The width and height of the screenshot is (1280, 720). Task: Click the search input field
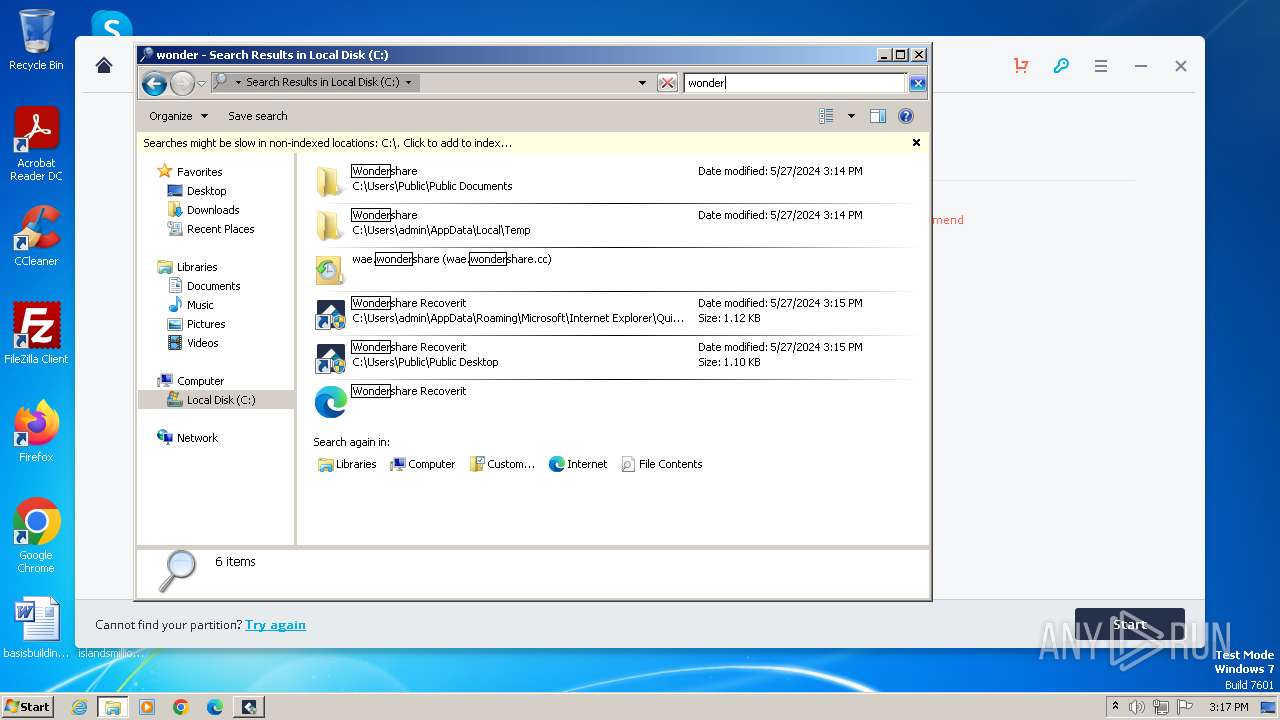(795, 83)
